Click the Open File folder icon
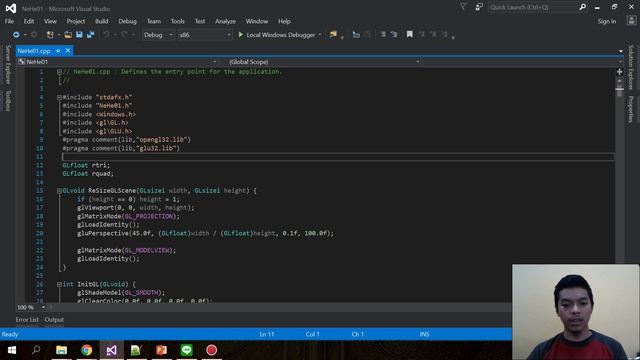The height and width of the screenshot is (360, 640). click(x=68, y=35)
